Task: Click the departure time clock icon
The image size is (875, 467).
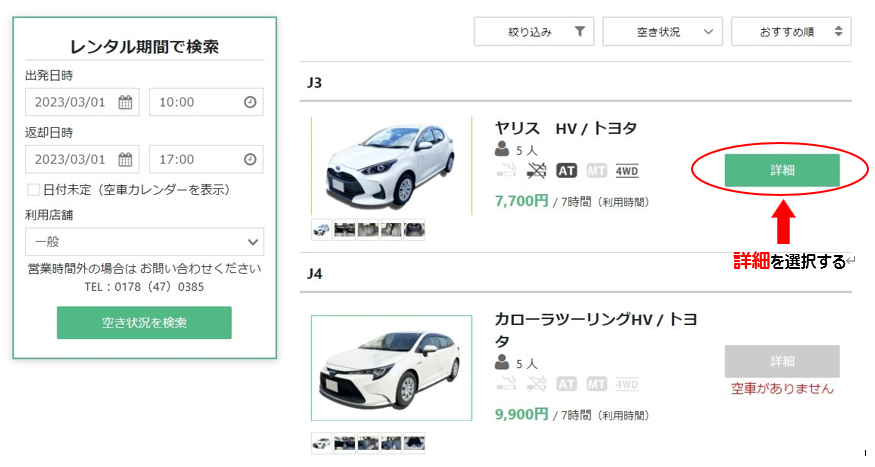Action: pyautogui.click(x=250, y=102)
